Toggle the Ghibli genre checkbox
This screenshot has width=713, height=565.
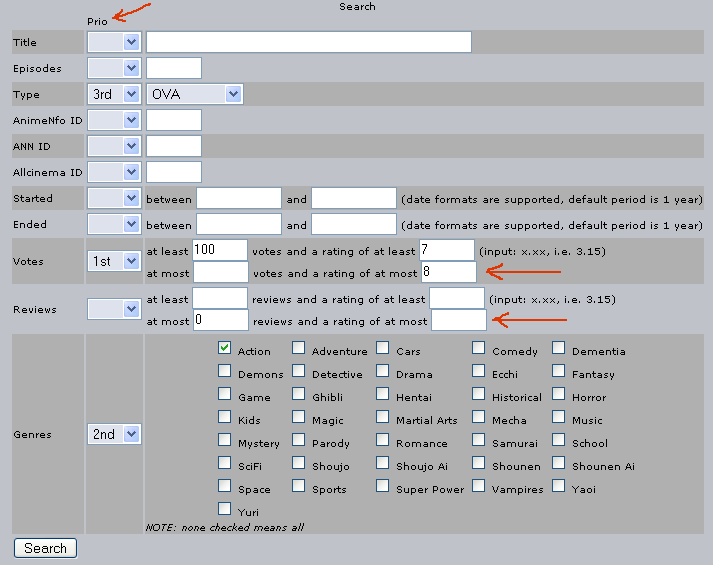point(299,395)
